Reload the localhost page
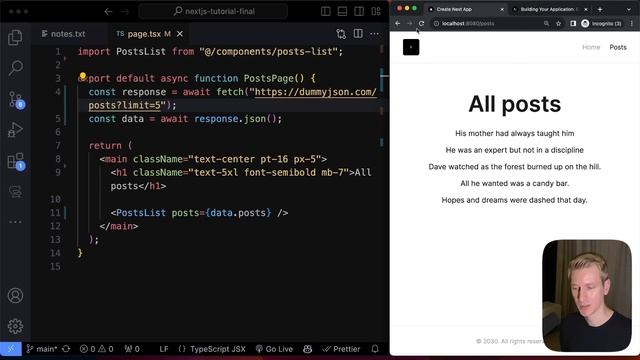 point(421,23)
